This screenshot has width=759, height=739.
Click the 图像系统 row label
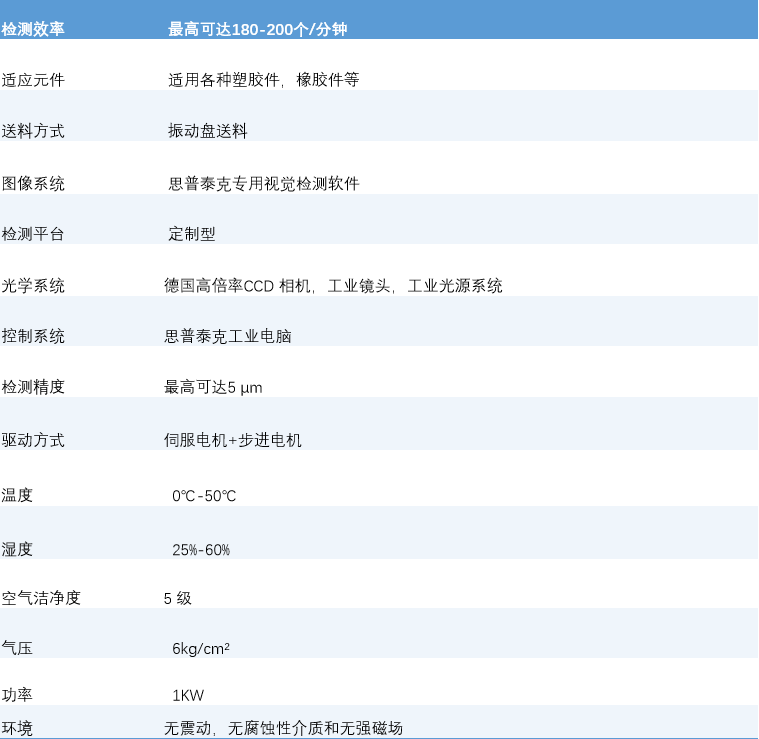(33, 183)
